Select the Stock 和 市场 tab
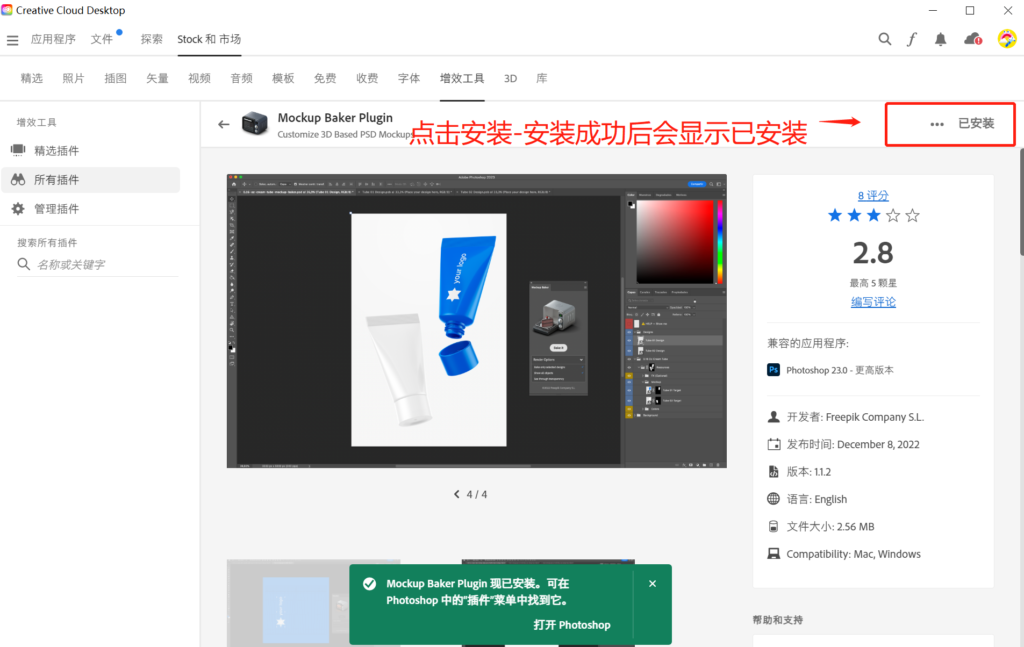Screen dimensions: 1024x647 point(209,39)
